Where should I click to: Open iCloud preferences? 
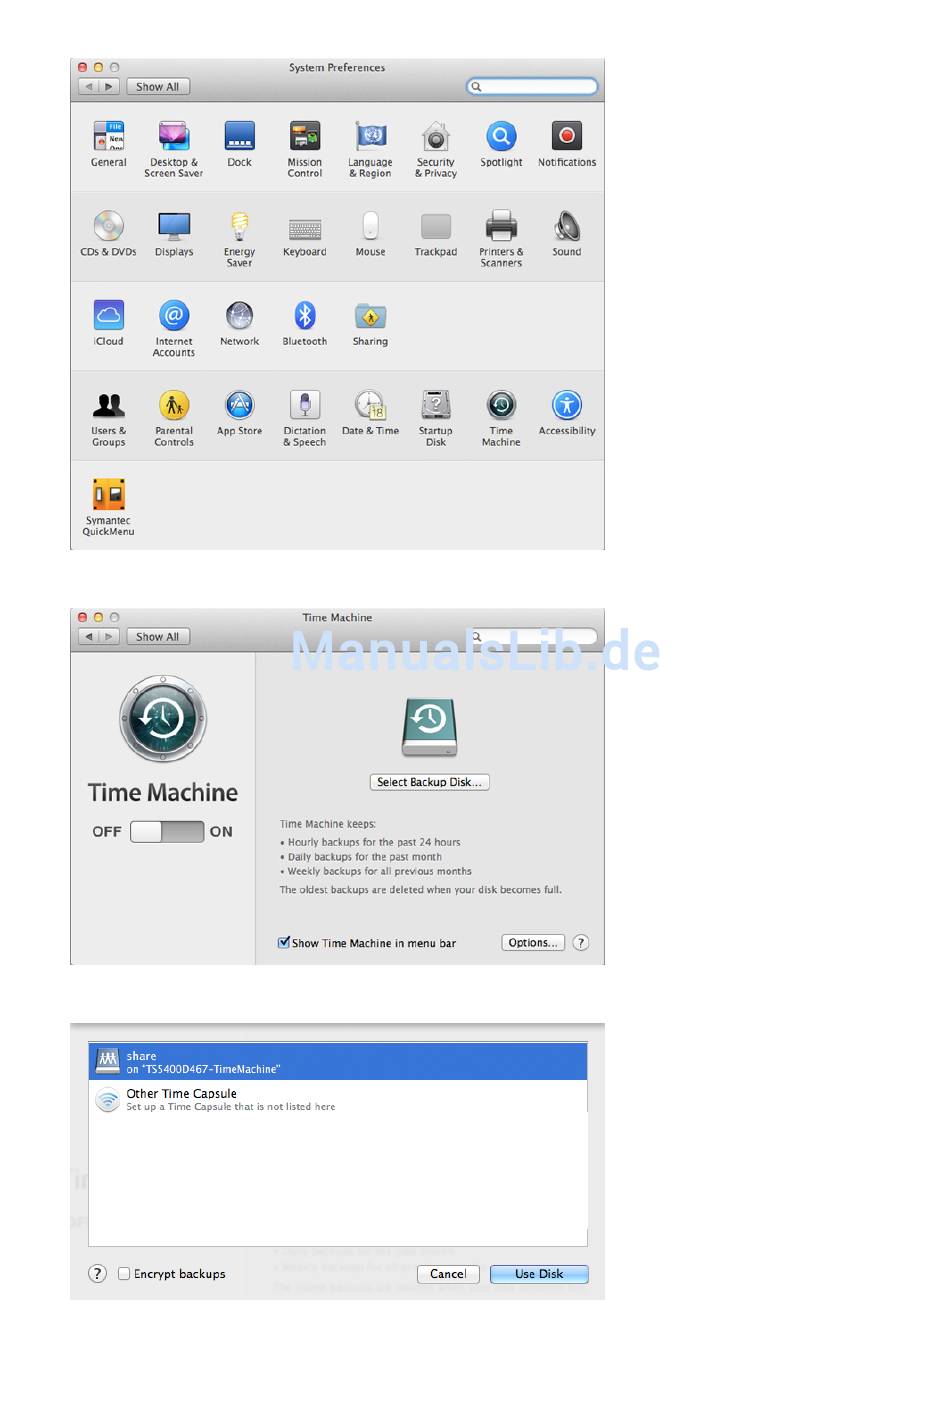click(x=108, y=322)
